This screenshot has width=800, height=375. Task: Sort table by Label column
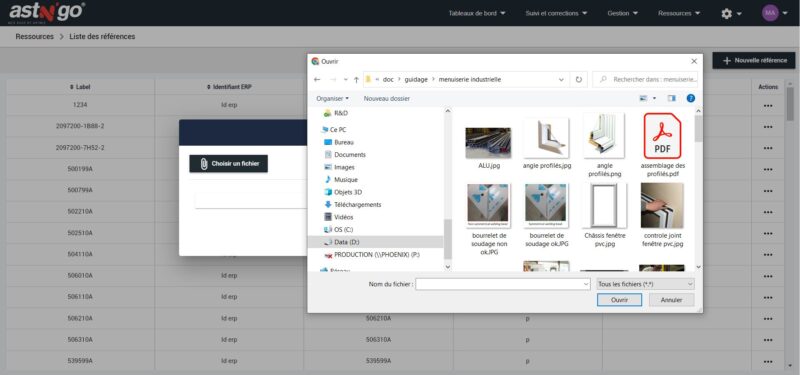[80, 87]
